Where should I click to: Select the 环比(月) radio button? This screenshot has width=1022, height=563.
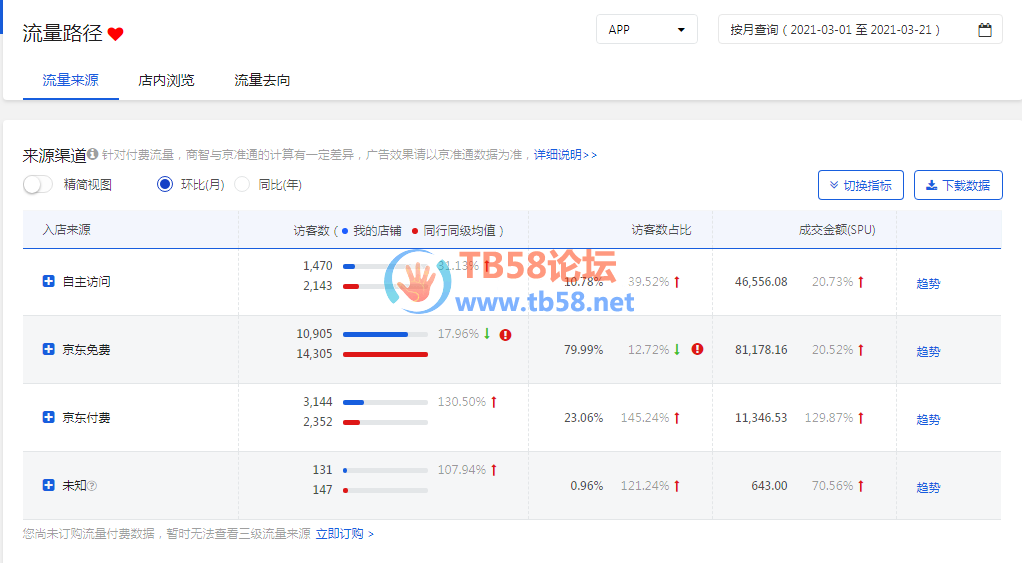click(x=165, y=184)
